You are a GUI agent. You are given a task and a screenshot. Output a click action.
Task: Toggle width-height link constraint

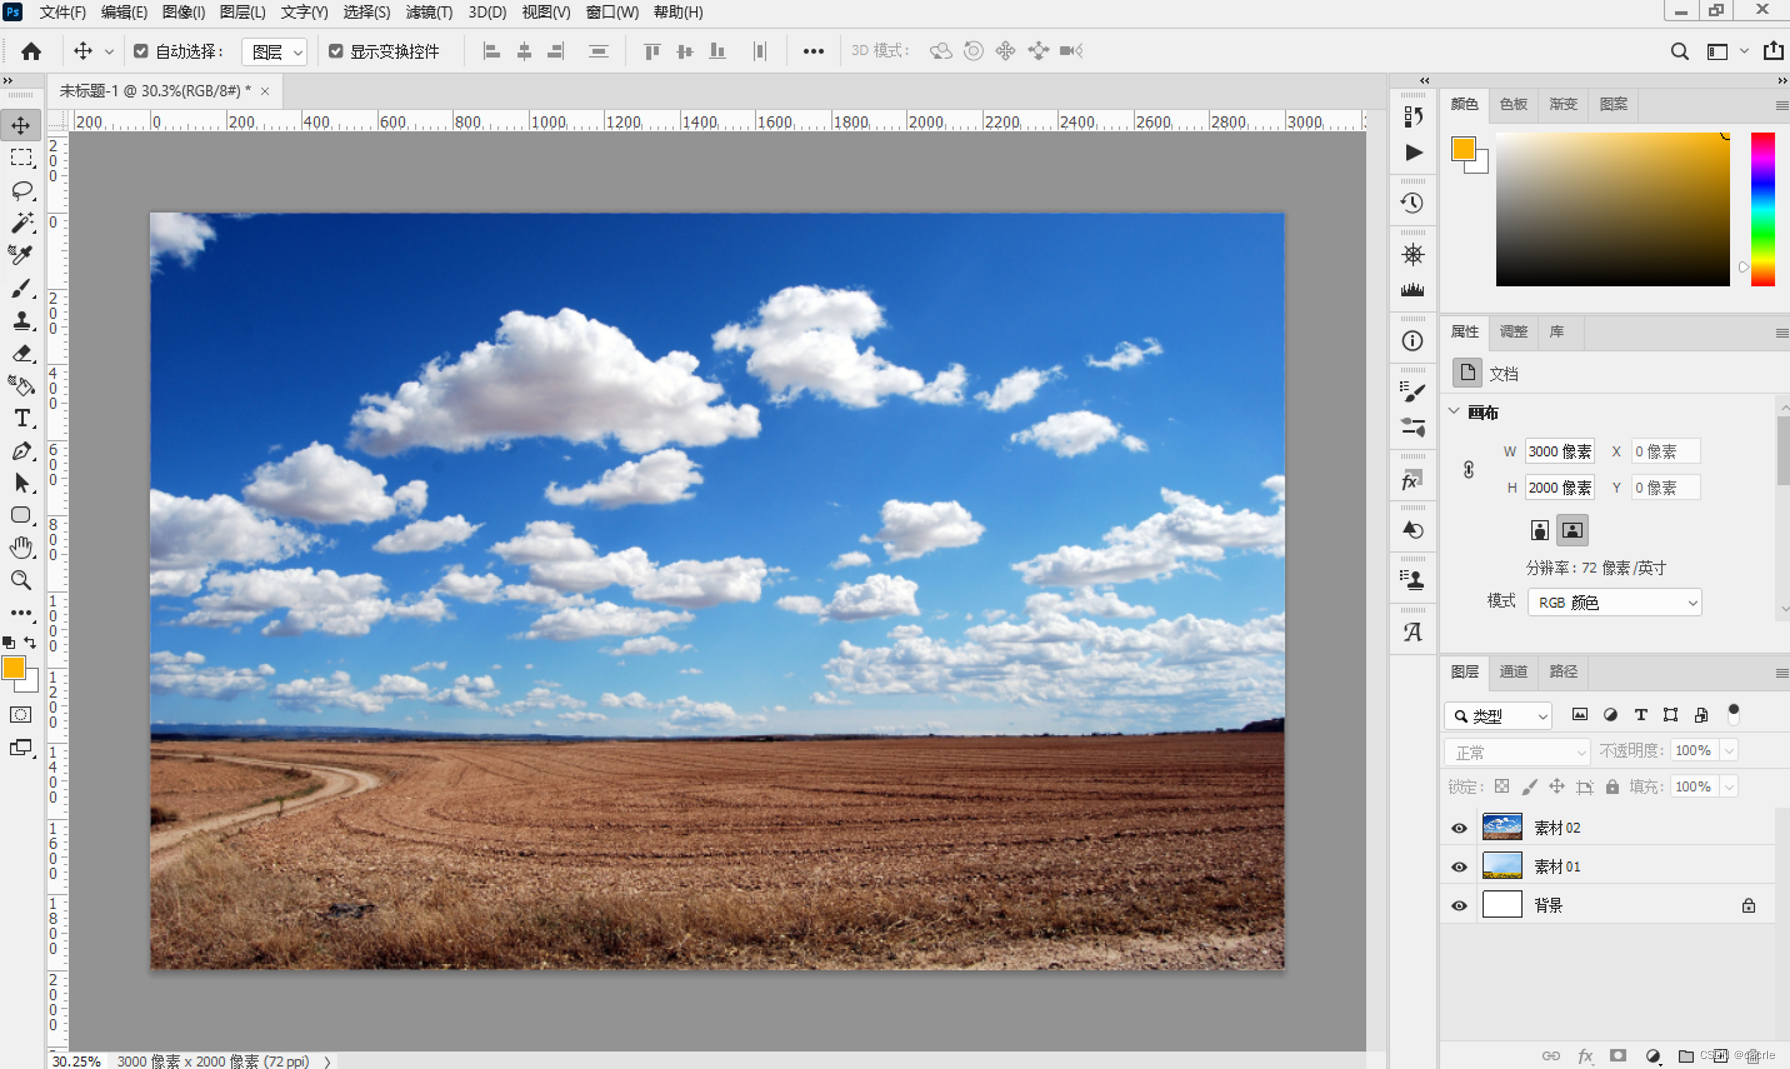tap(1468, 469)
